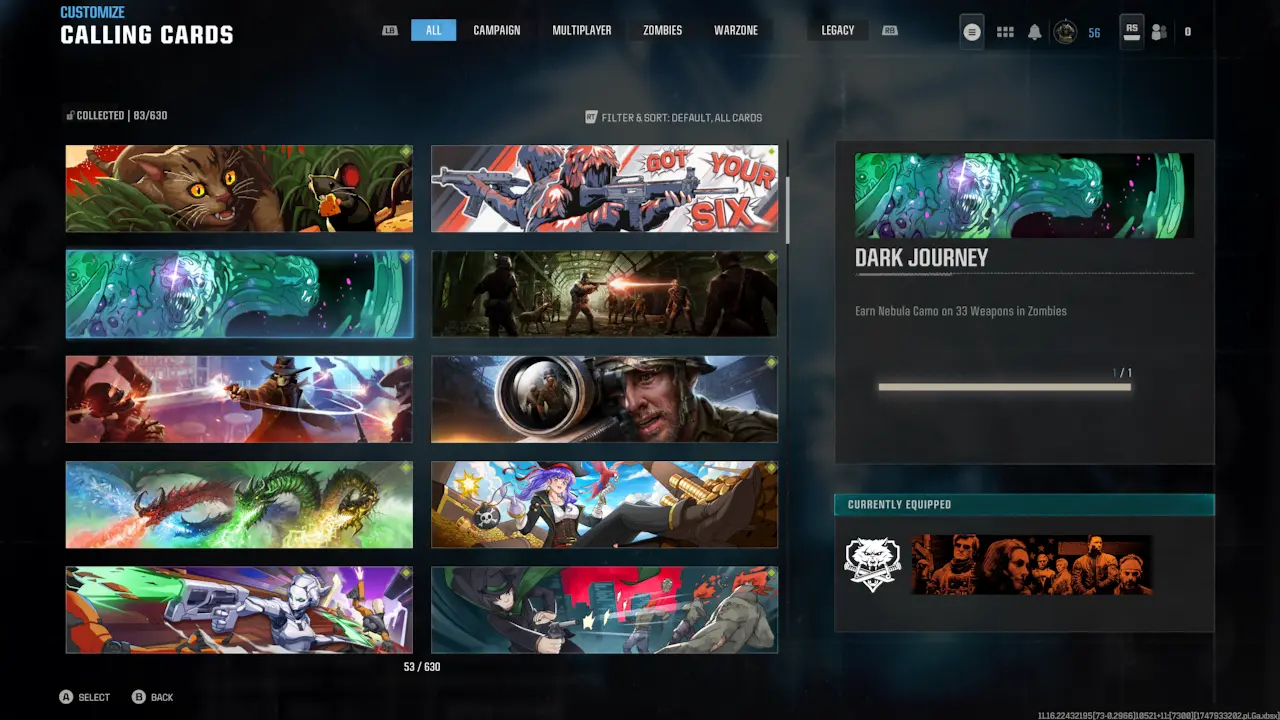Click the key icon beside FILTER & SORT

pos(591,117)
